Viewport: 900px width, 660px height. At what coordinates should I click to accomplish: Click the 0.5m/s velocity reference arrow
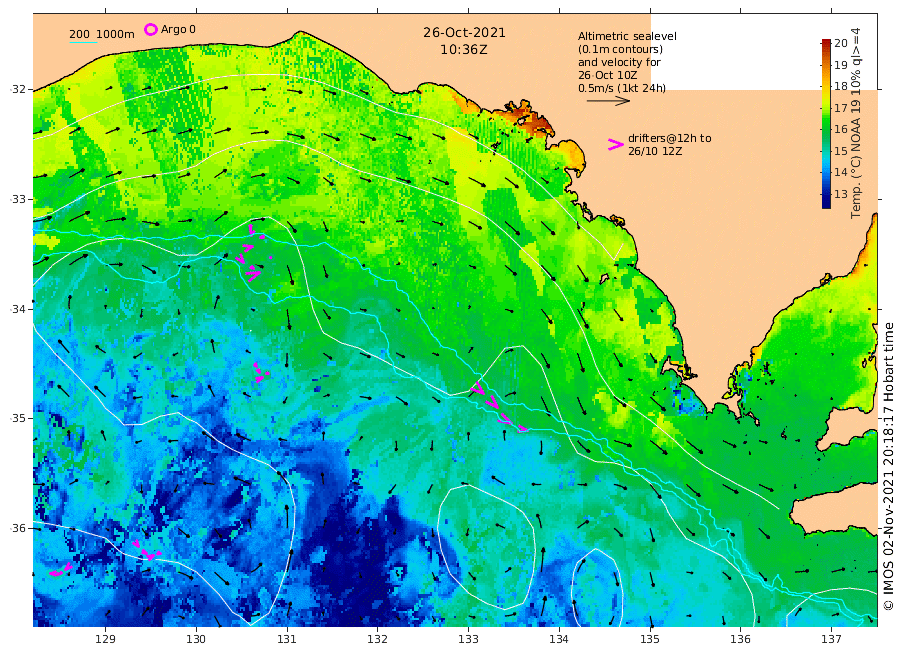(x=608, y=101)
